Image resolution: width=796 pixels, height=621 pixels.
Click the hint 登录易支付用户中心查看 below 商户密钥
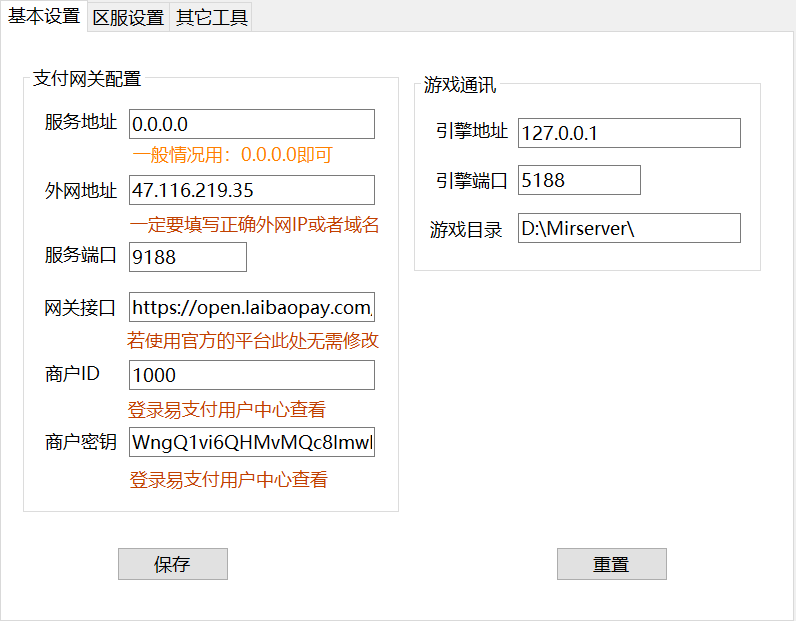(x=228, y=479)
